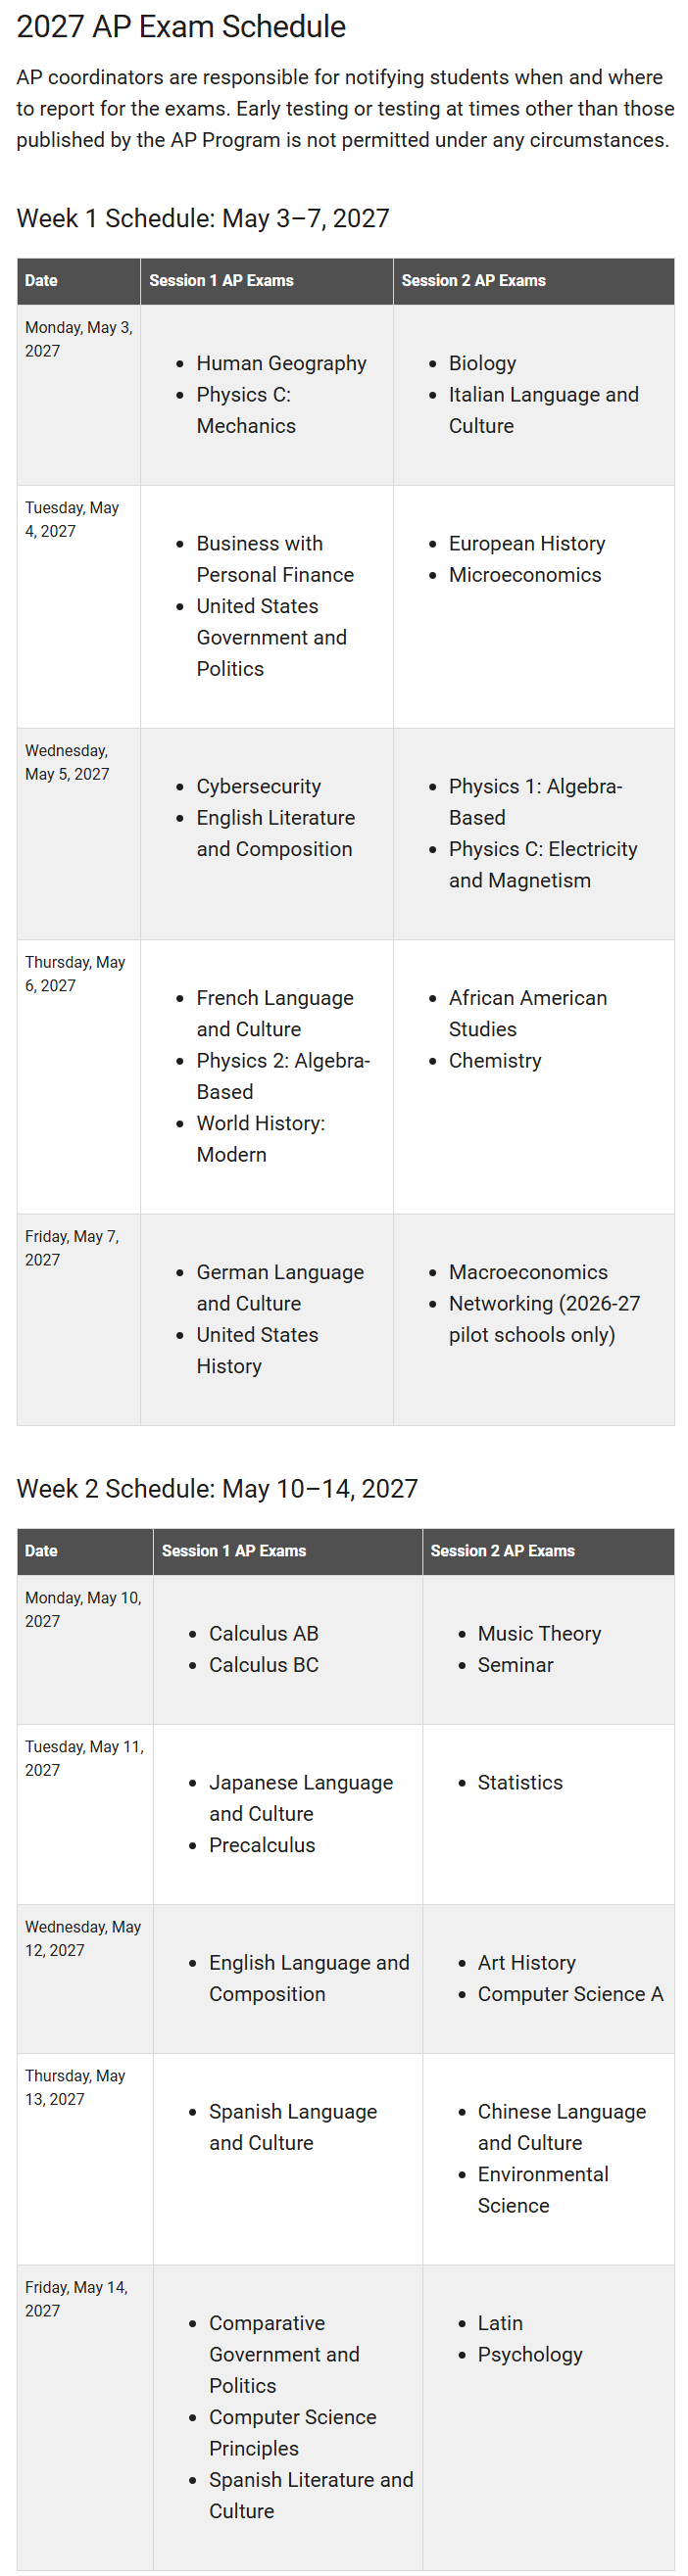This screenshot has height=2576, width=688.
Task: Click European History list item
Action: [527, 543]
